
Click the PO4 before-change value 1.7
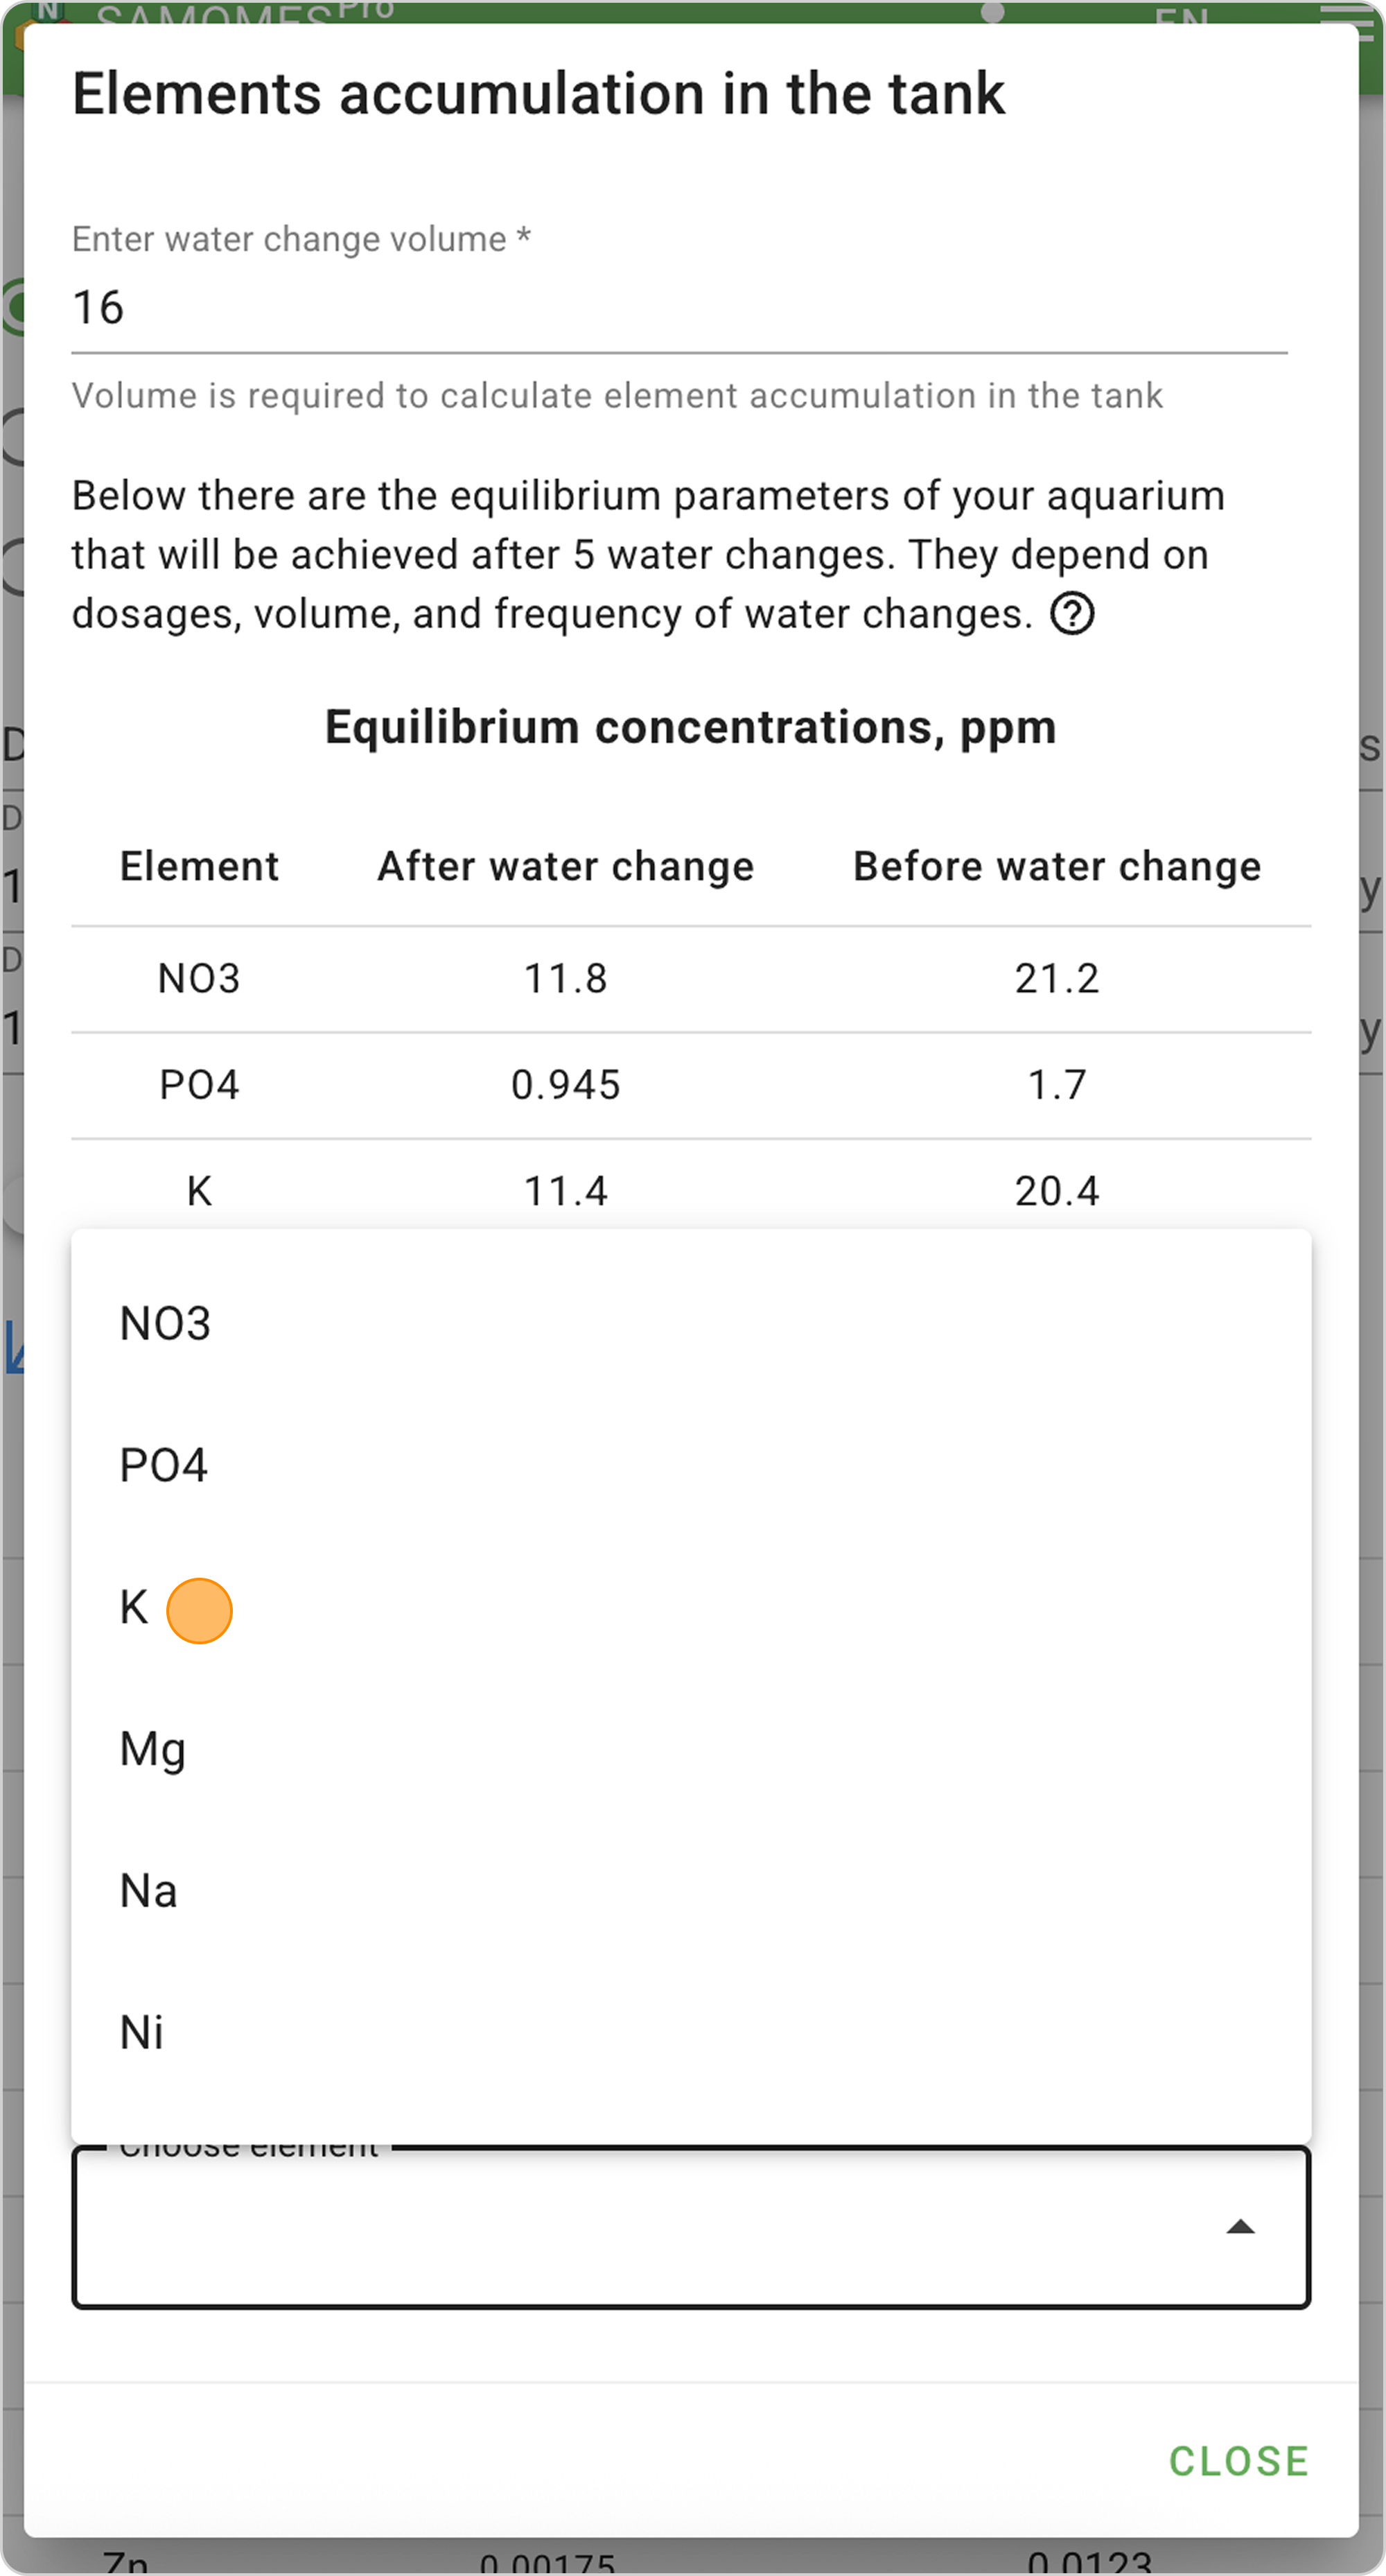click(x=1057, y=1085)
